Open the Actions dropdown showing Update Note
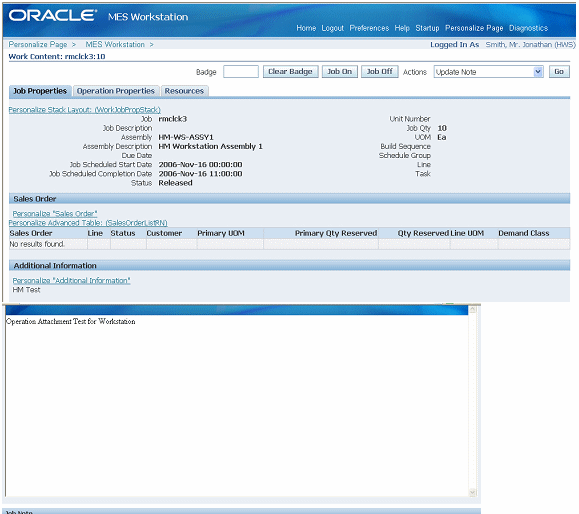579x514 pixels. pyautogui.click(x=488, y=72)
